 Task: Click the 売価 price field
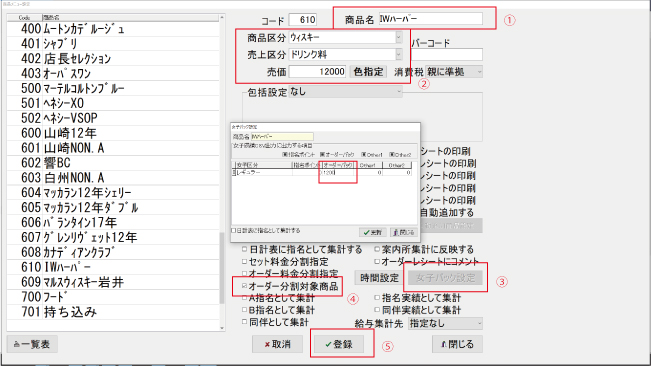click(317, 72)
